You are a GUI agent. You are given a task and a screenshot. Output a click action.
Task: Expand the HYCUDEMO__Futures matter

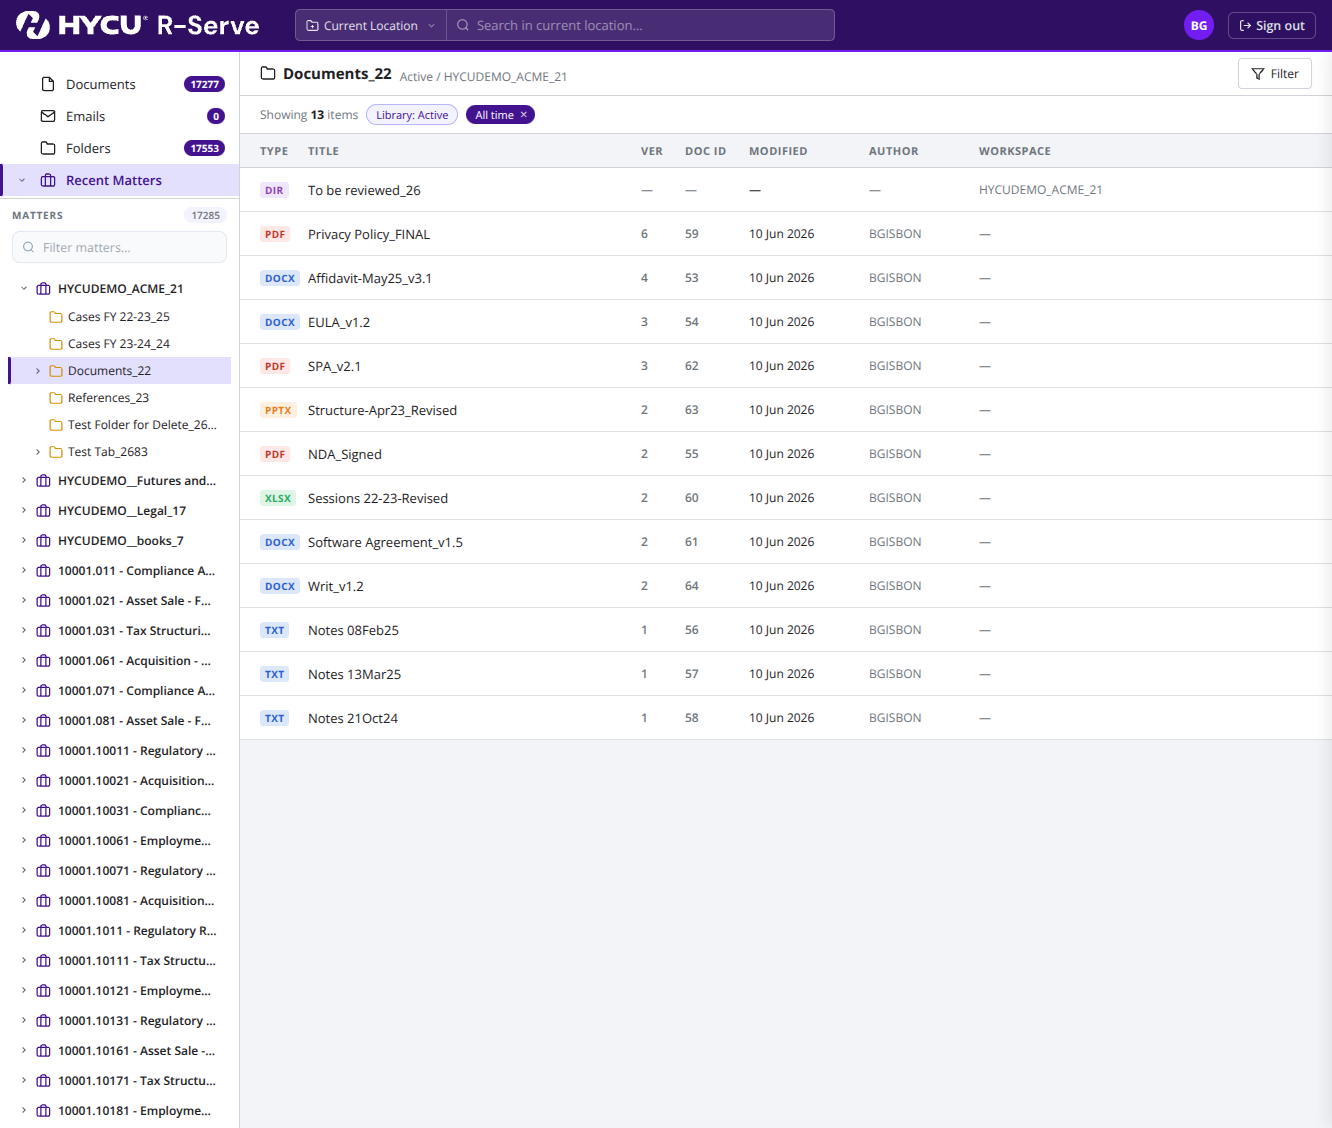click(x=24, y=480)
